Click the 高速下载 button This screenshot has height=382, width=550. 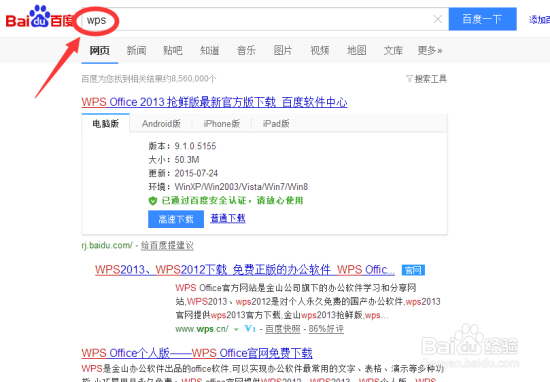176,219
